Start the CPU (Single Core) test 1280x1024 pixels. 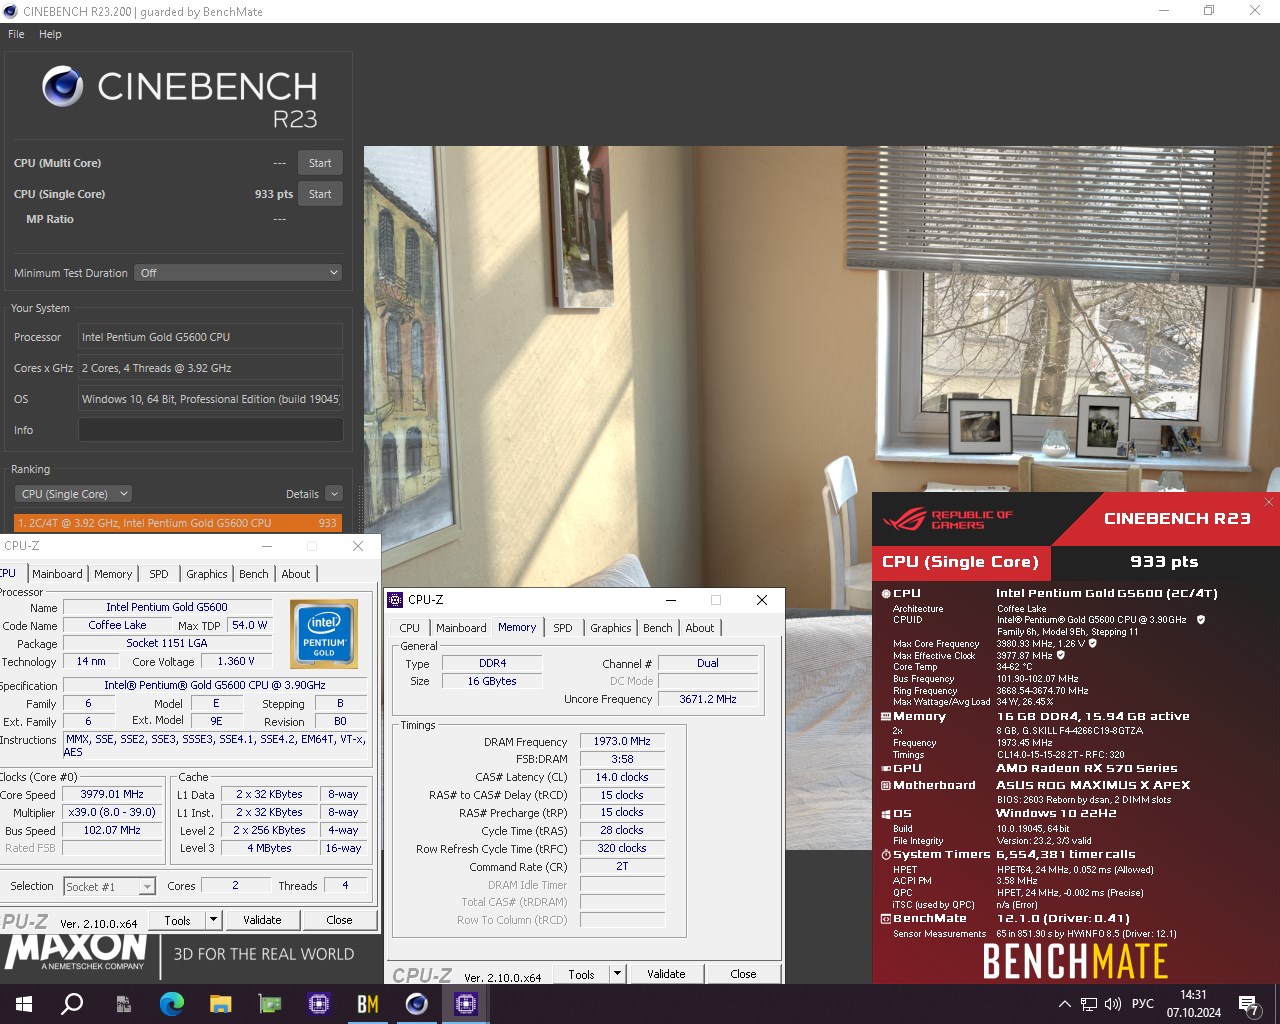(320, 194)
